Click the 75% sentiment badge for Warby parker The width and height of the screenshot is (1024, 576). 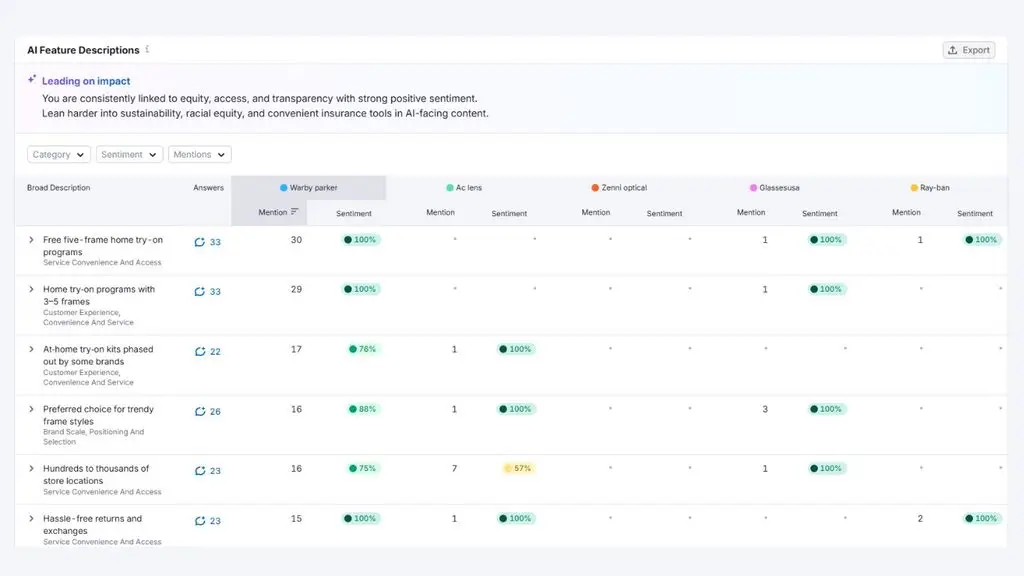tap(362, 468)
